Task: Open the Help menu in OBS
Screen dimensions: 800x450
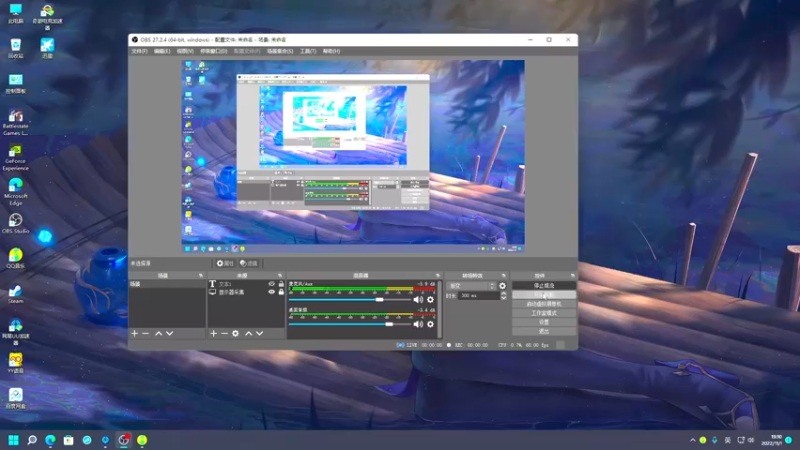Action: (331, 51)
